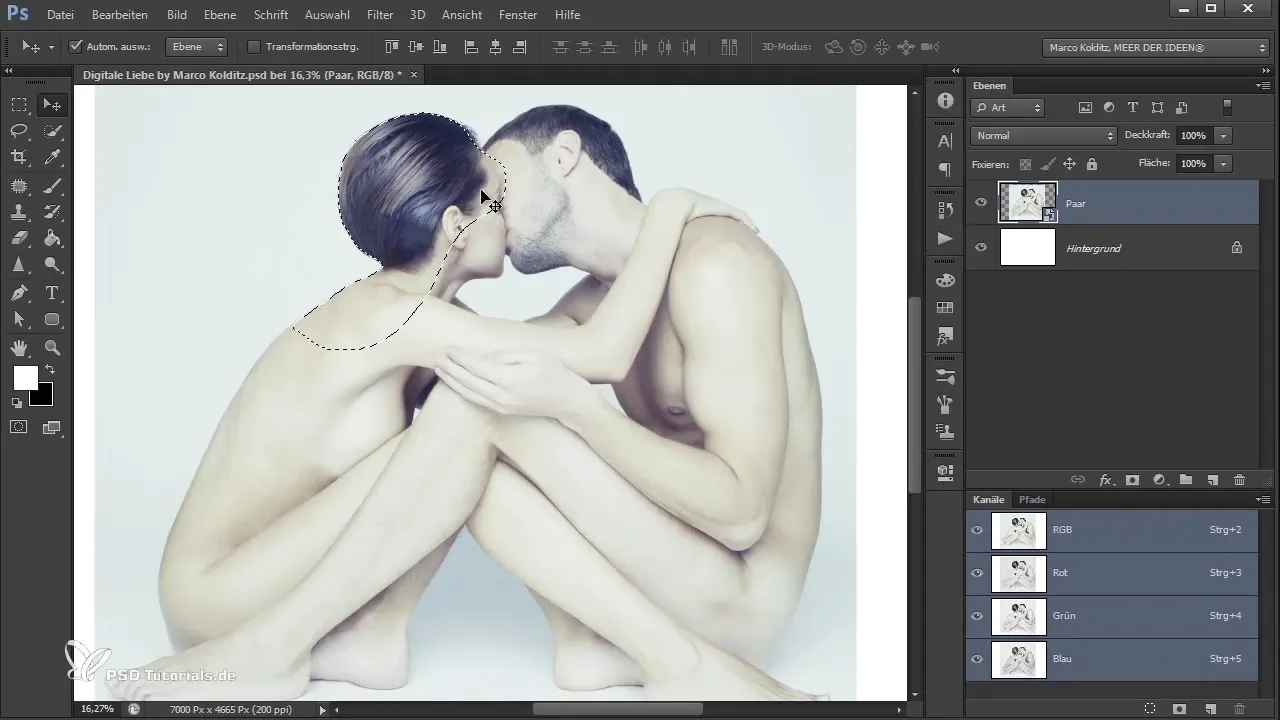
Task: Select the Horizontal Type tool
Action: pyautogui.click(x=52, y=293)
